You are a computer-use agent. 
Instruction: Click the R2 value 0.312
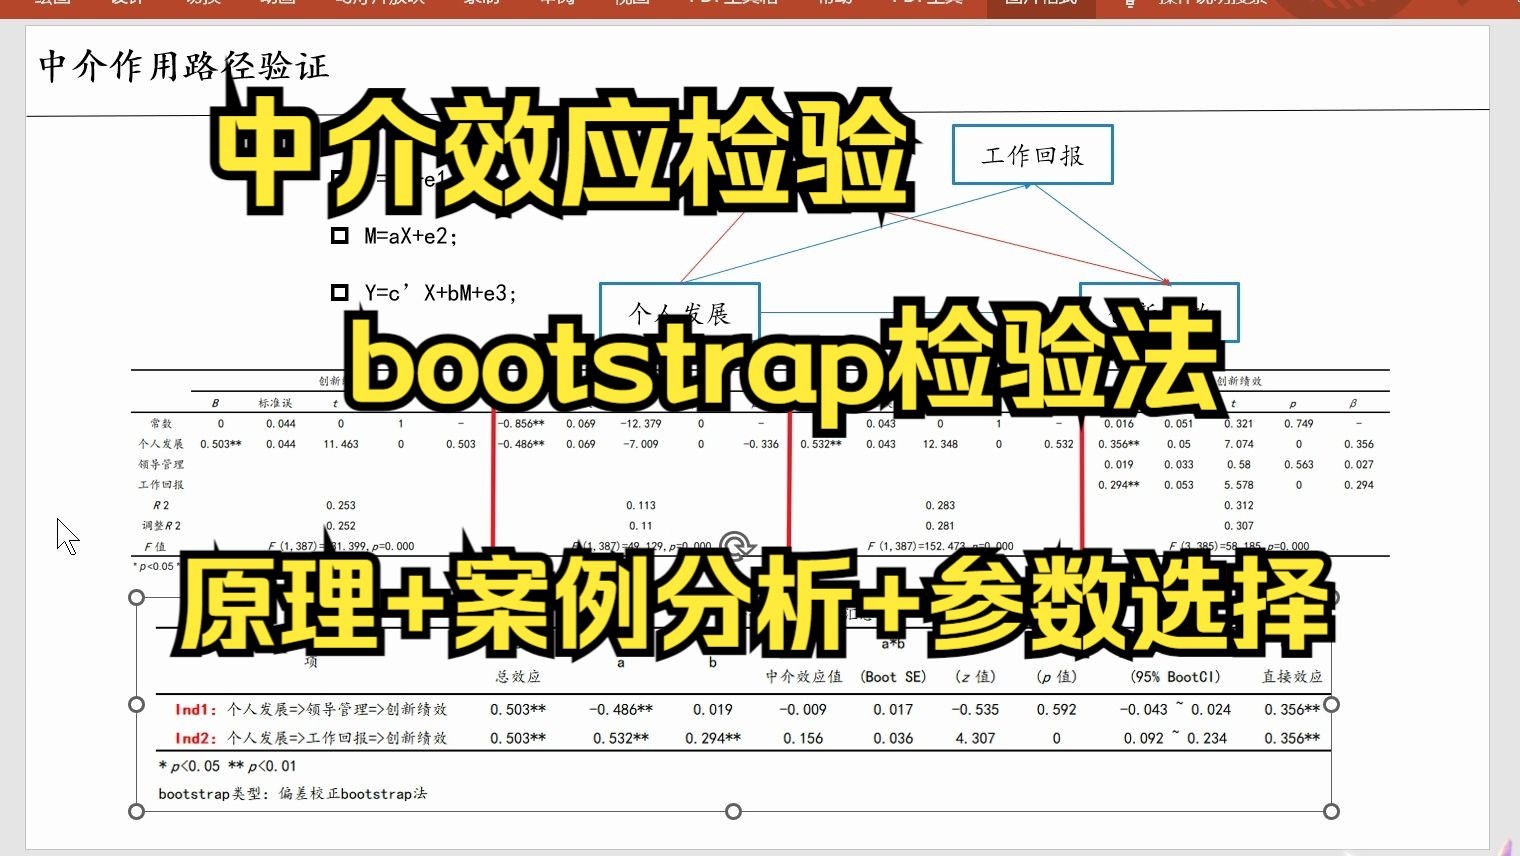1239,506
